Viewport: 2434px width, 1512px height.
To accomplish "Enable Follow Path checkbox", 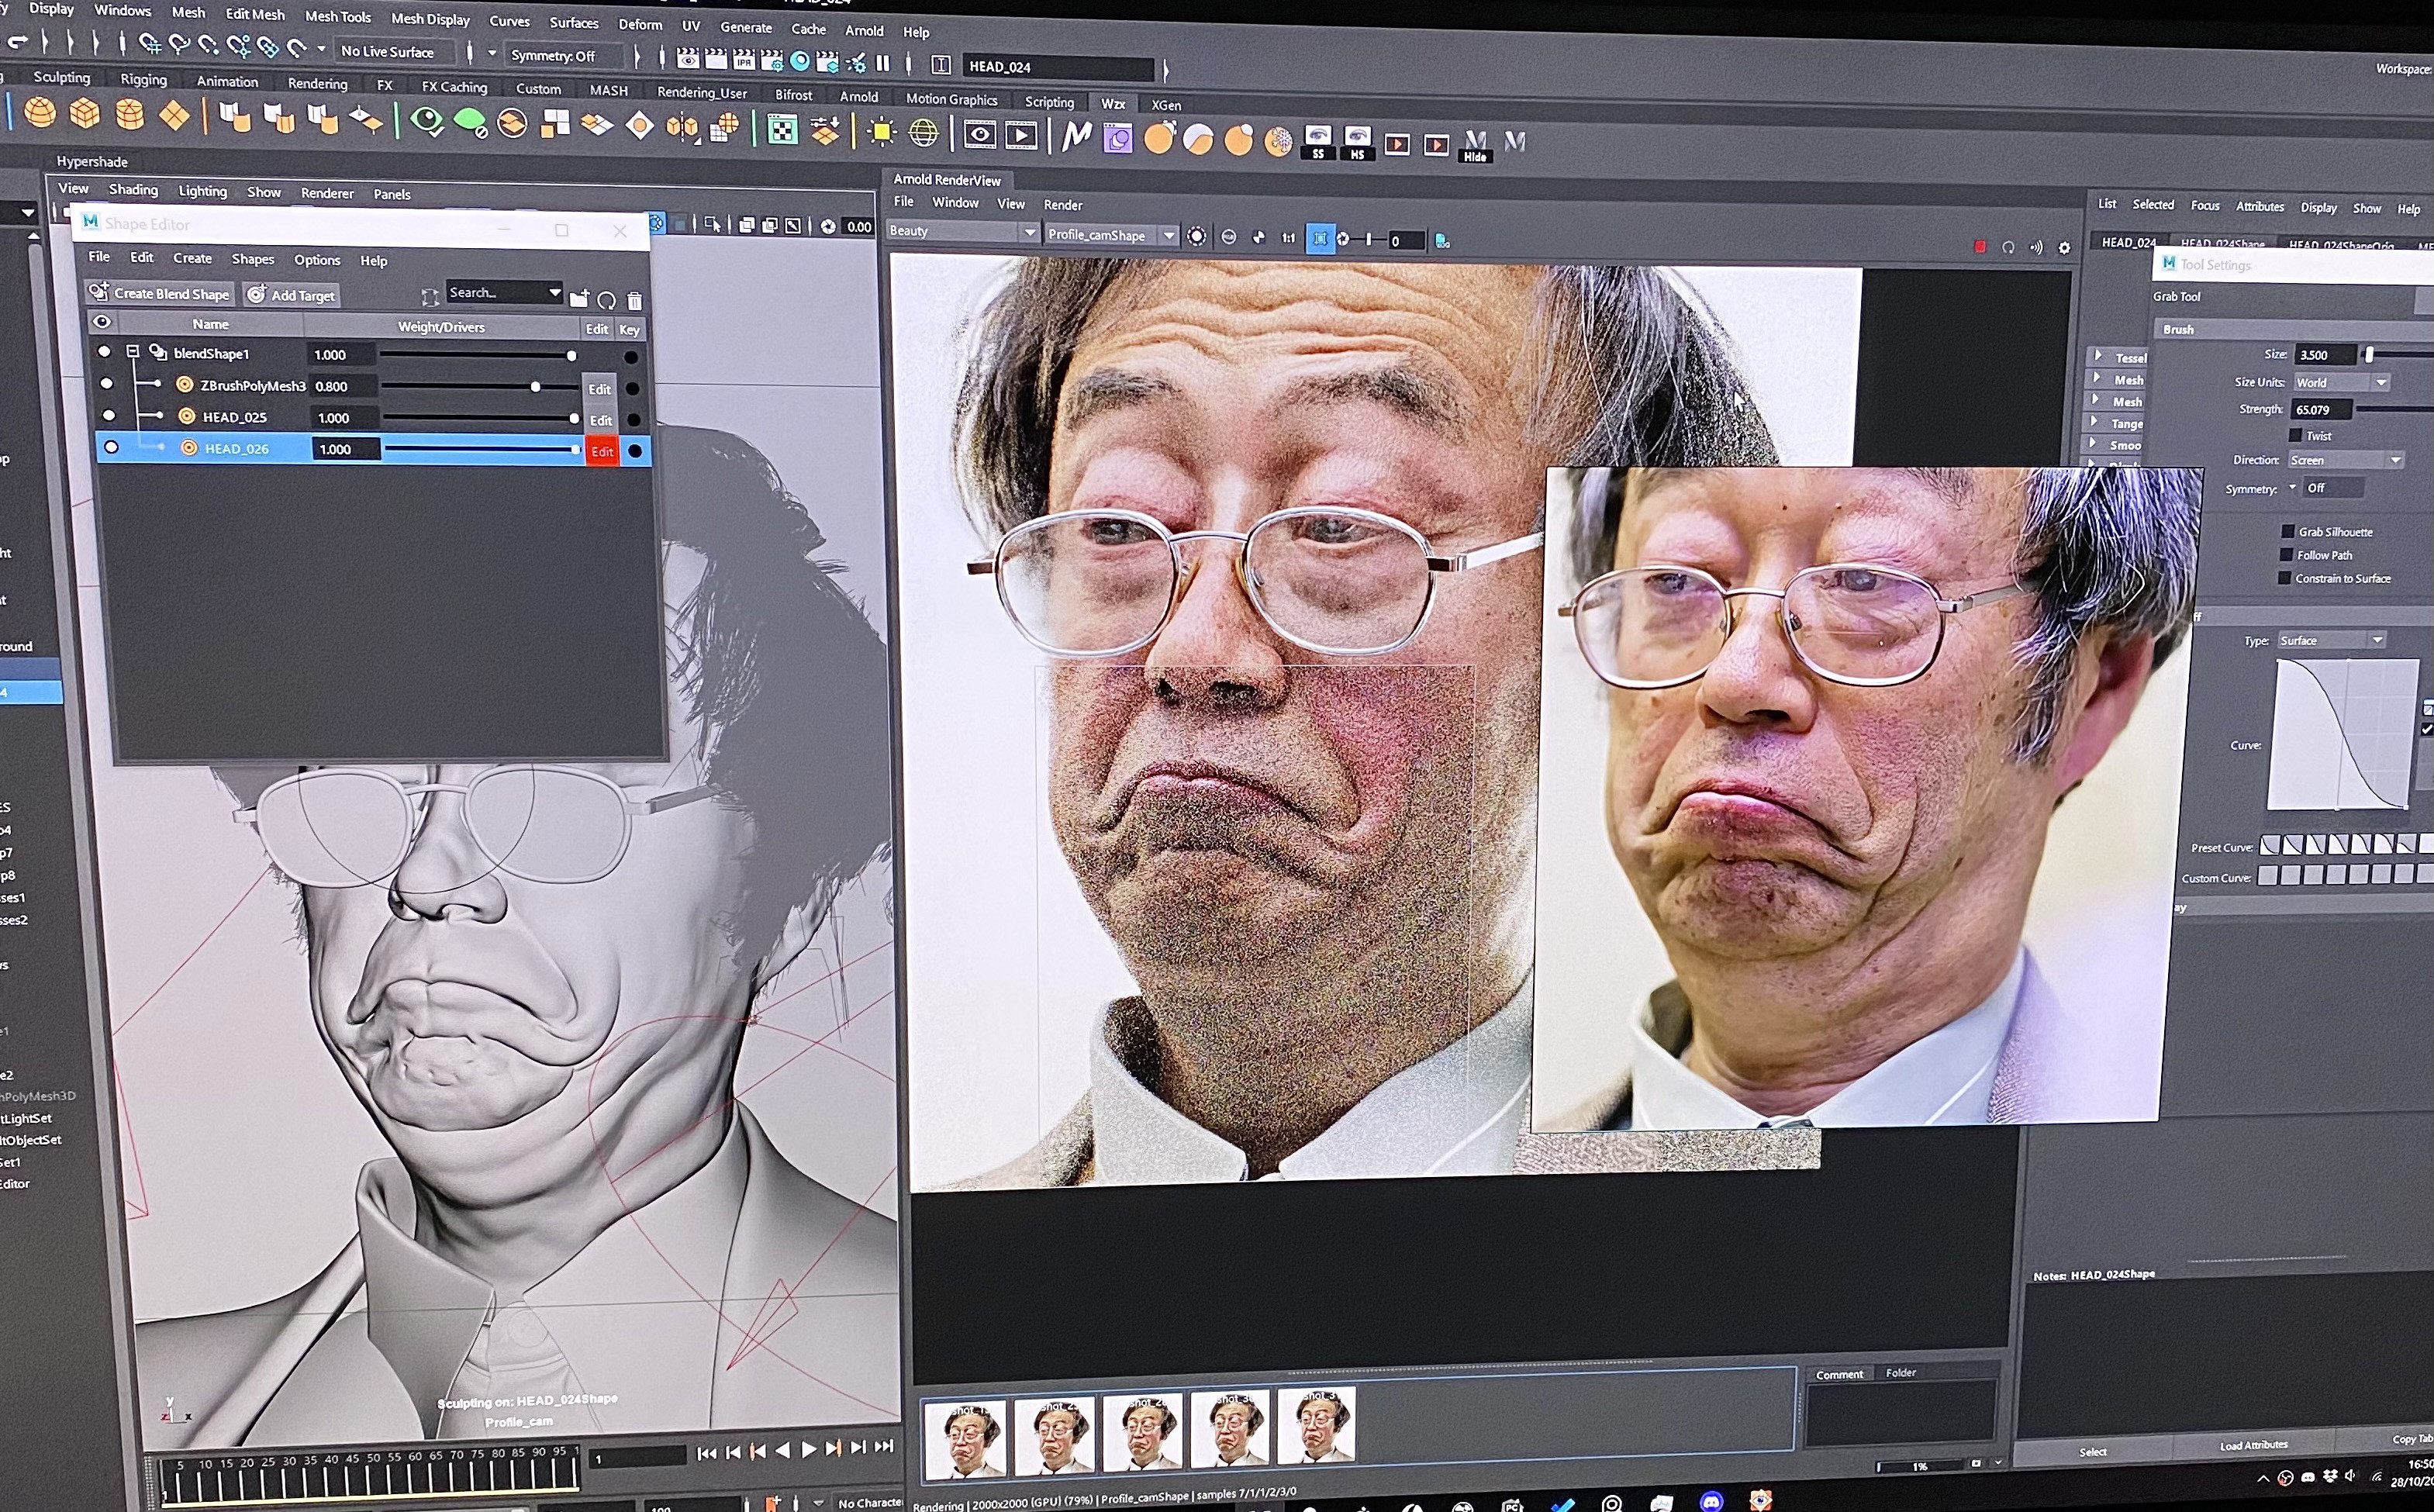I will [x=2286, y=554].
